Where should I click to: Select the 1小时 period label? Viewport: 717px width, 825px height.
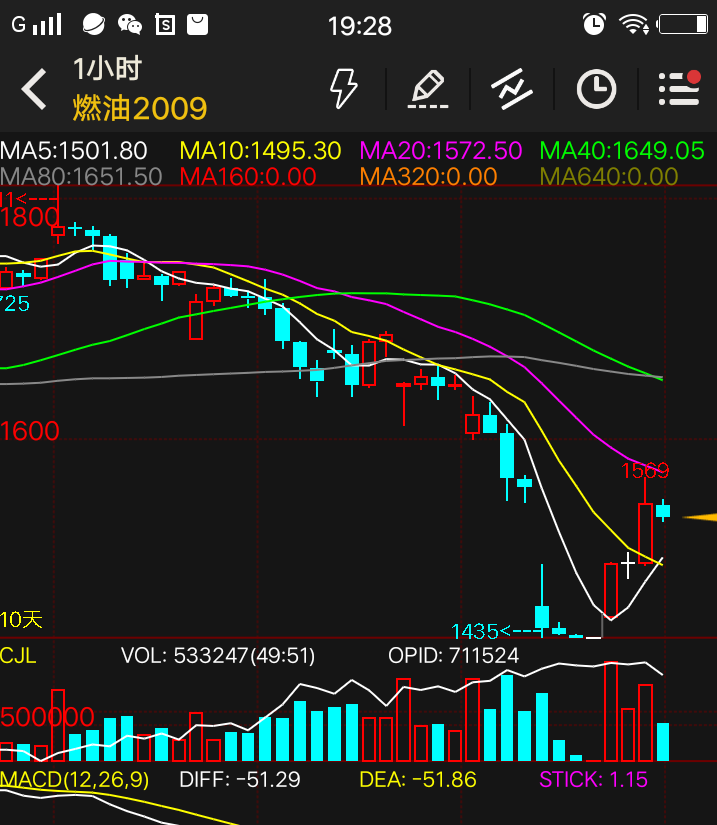click(107, 68)
